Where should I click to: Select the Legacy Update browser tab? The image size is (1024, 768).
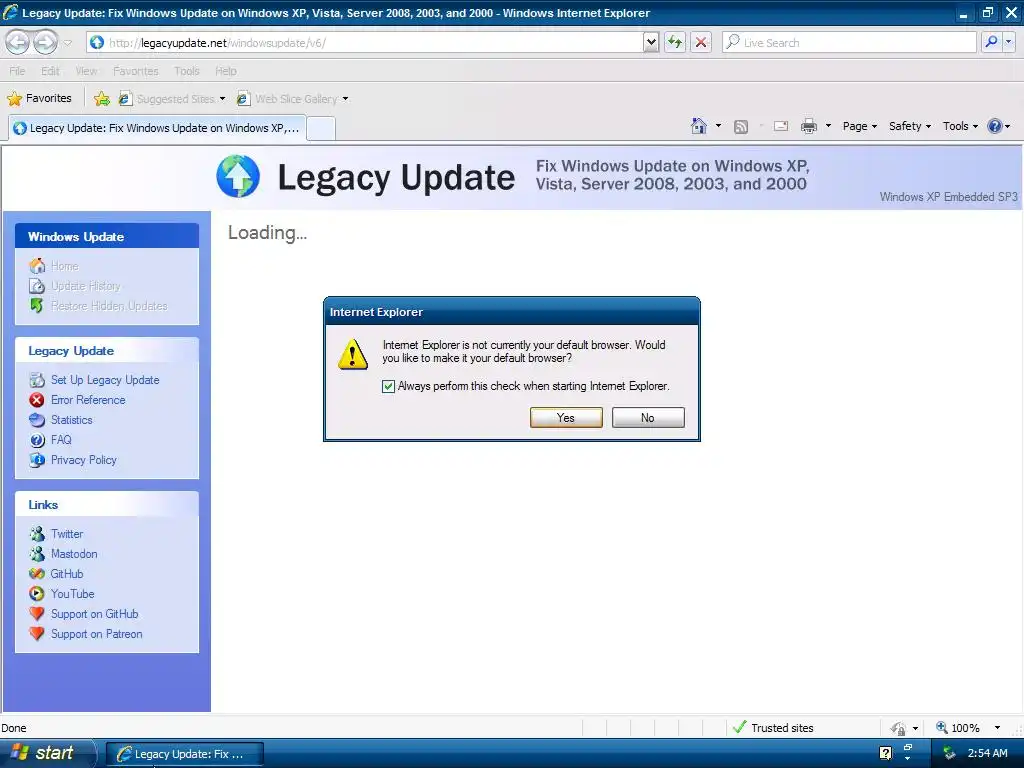(x=157, y=128)
